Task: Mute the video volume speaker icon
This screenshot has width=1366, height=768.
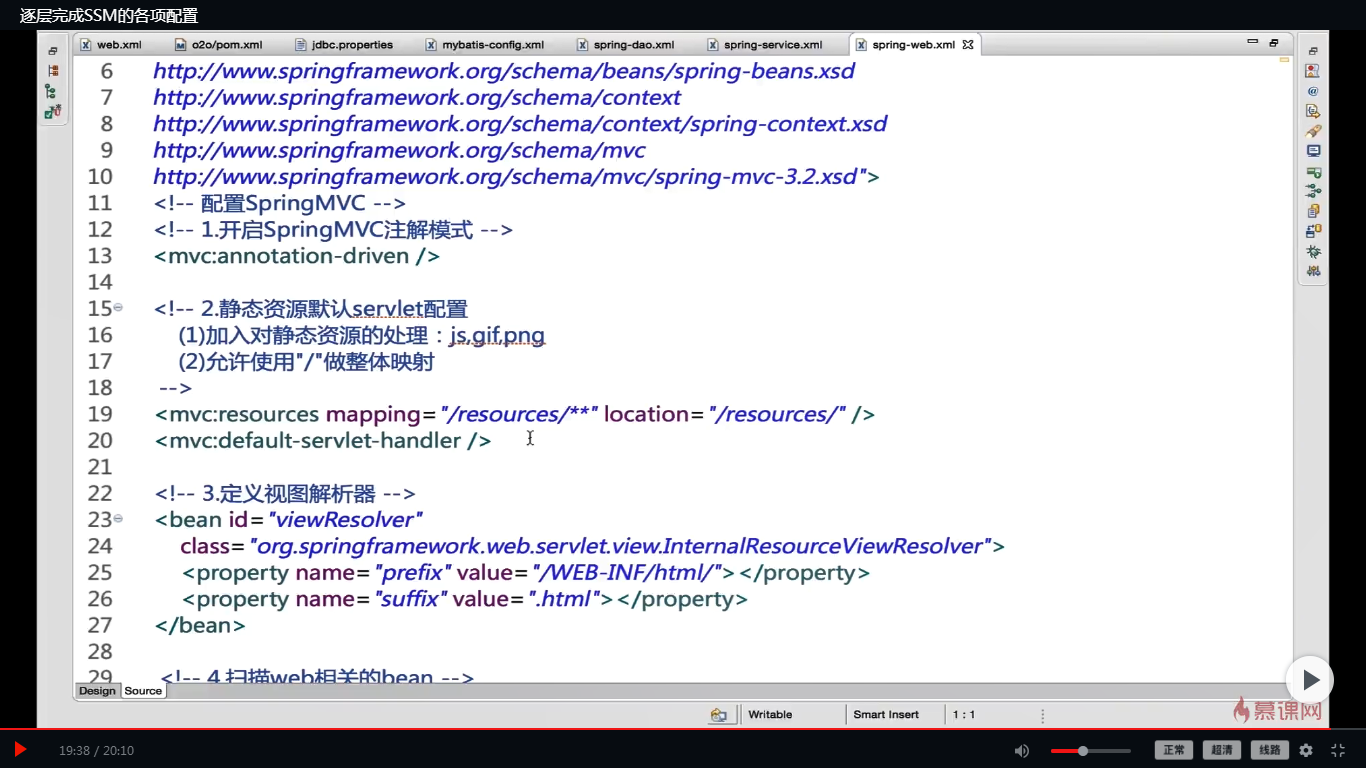Action: coord(1021,750)
